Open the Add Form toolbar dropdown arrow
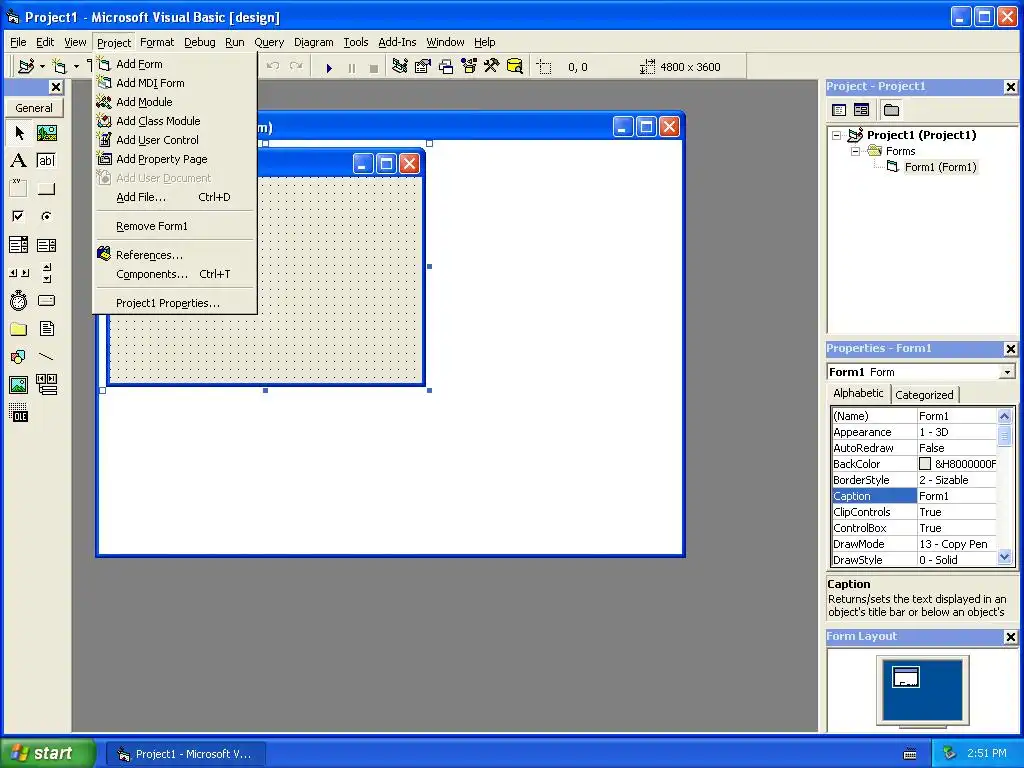The height and width of the screenshot is (768, 1024). pos(76,67)
